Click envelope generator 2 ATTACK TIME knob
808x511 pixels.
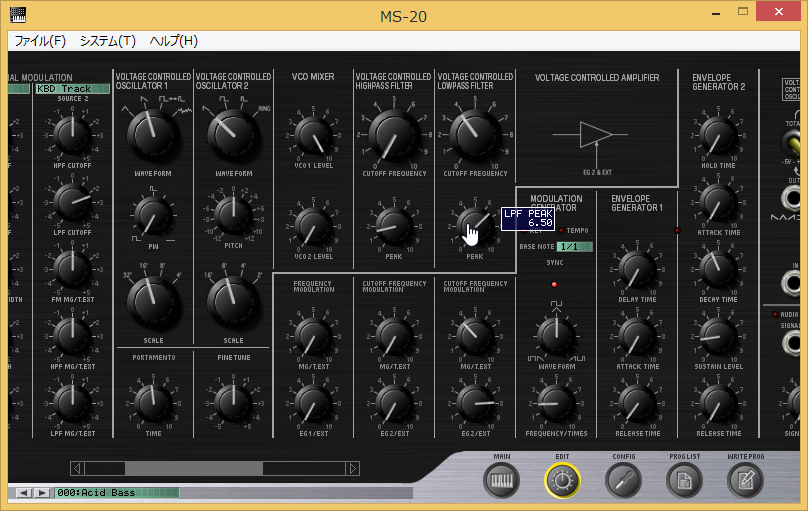tap(718, 202)
